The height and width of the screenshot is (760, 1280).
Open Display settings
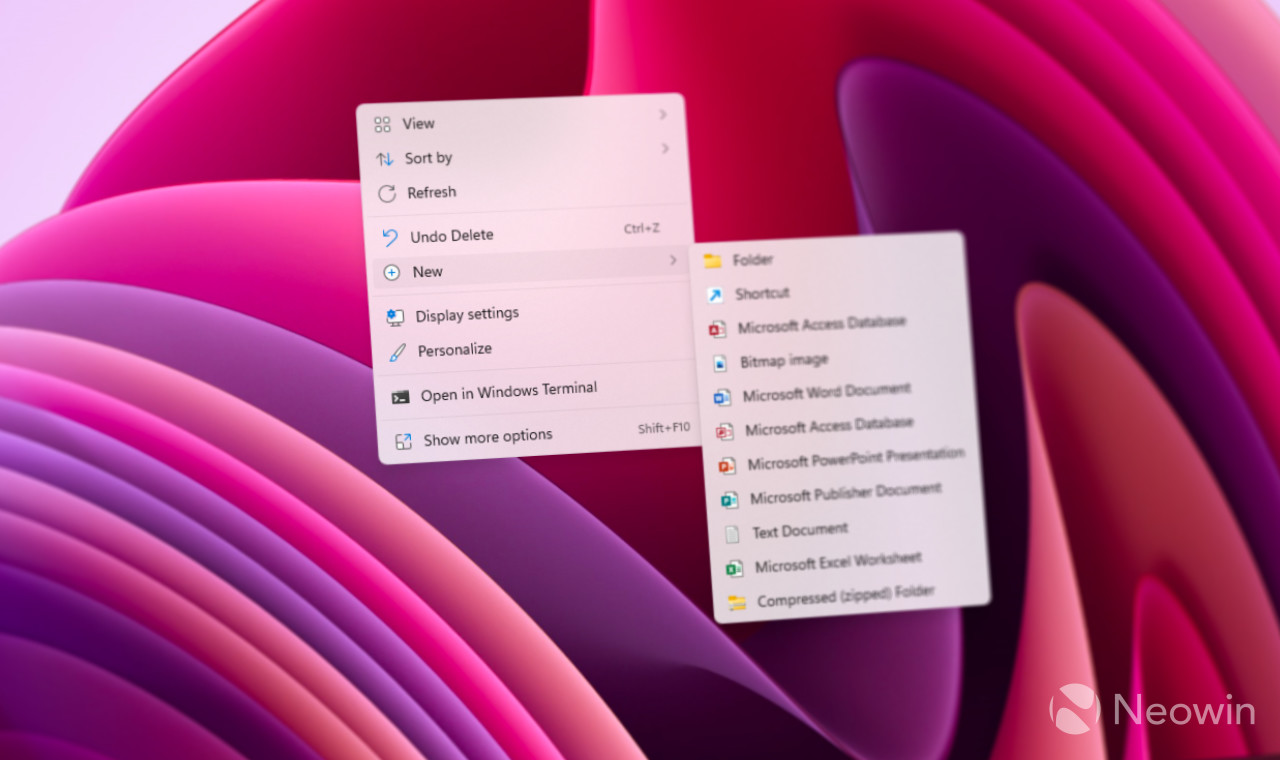pos(467,313)
